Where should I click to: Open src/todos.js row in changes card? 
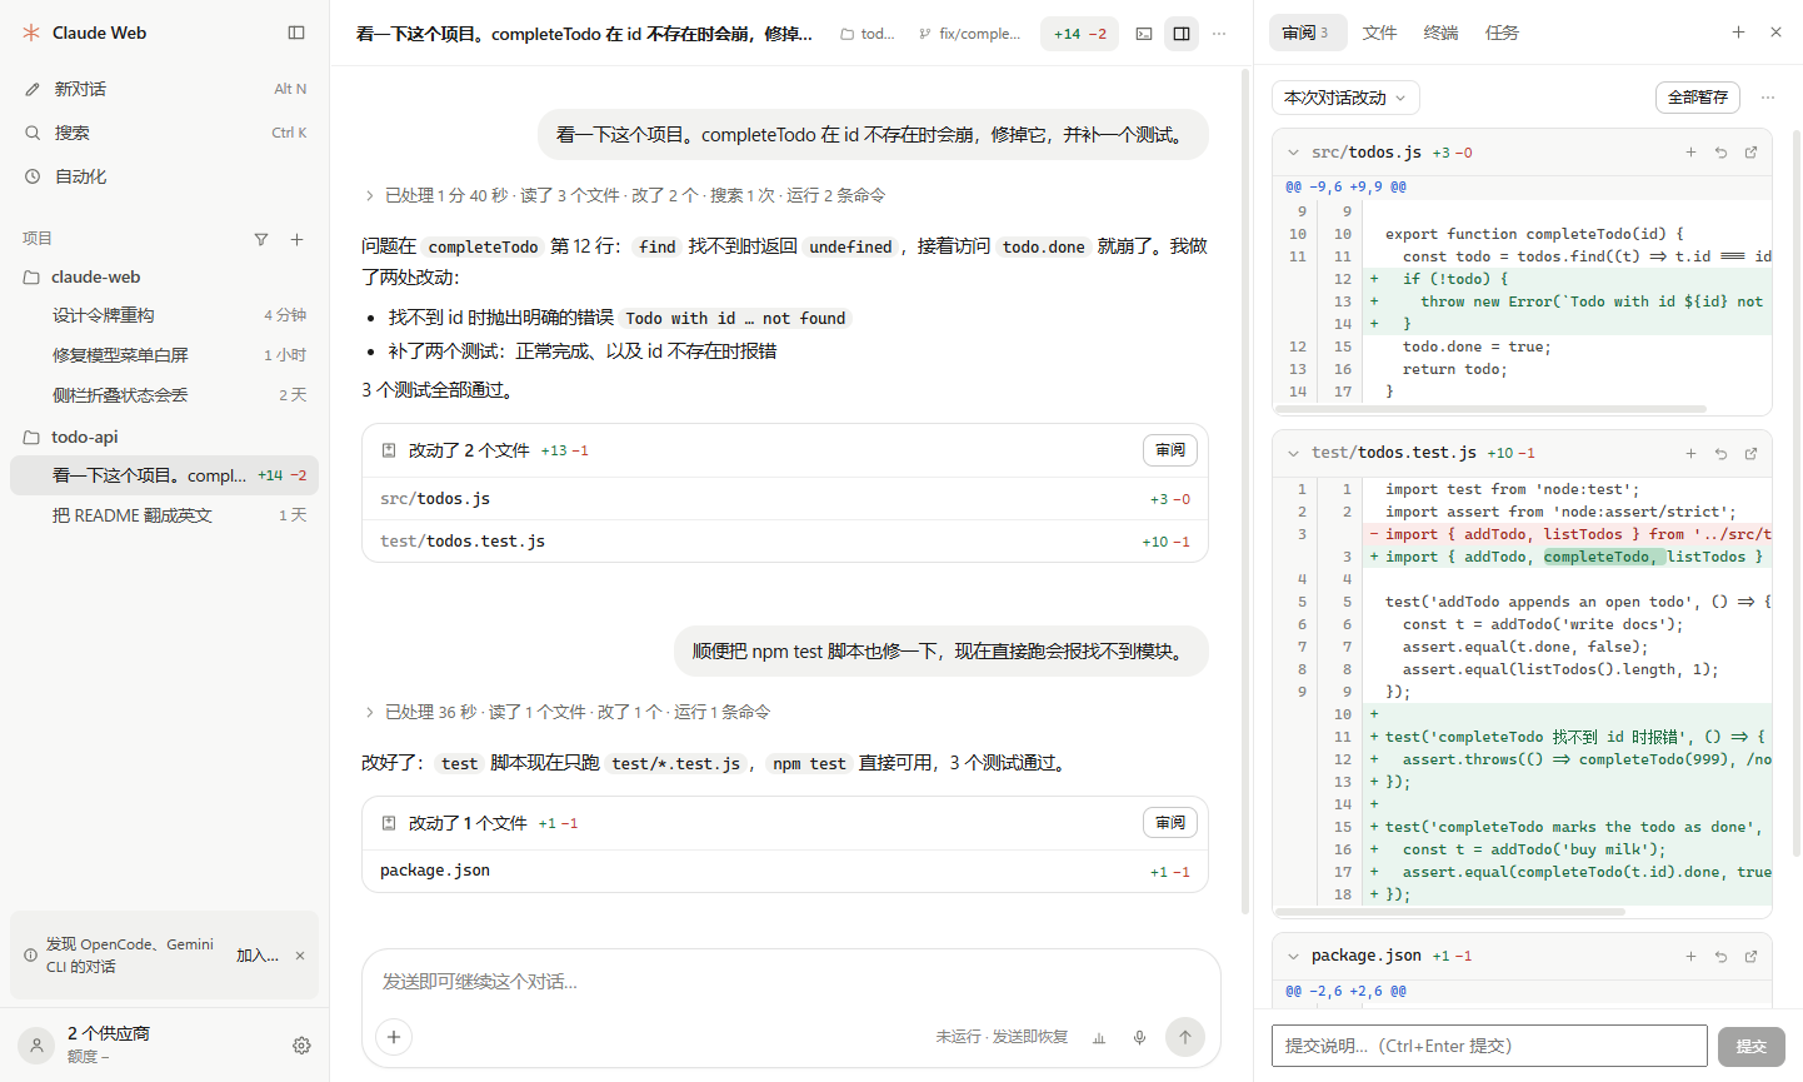pos(785,498)
